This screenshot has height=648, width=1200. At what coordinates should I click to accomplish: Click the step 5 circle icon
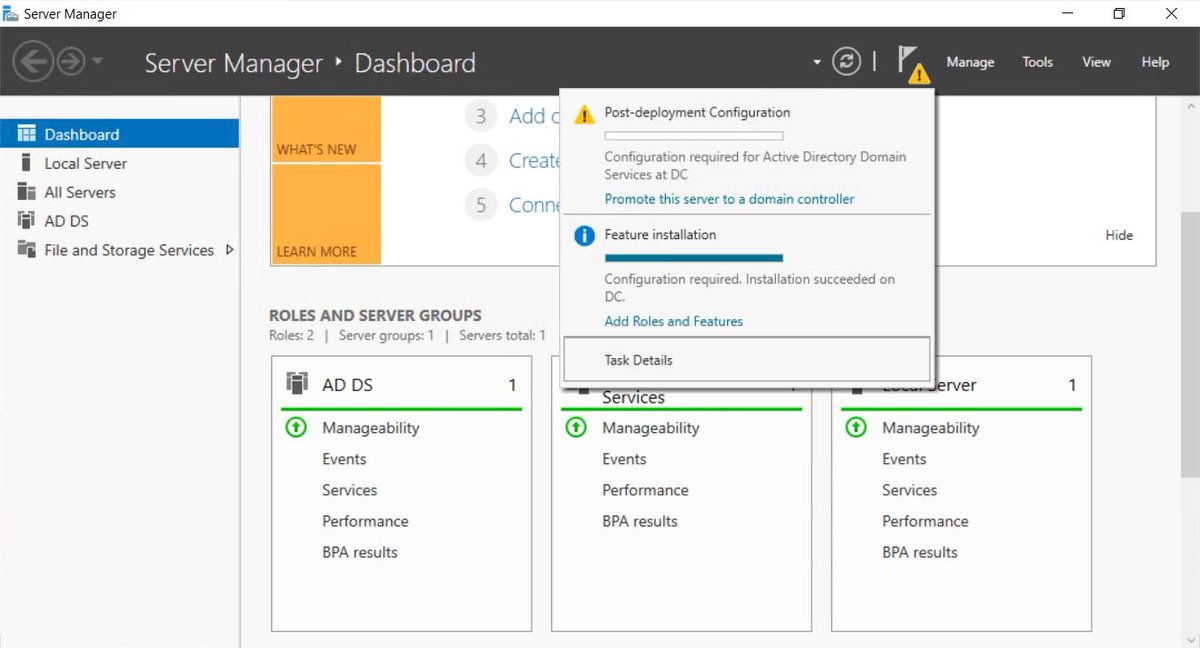click(481, 205)
